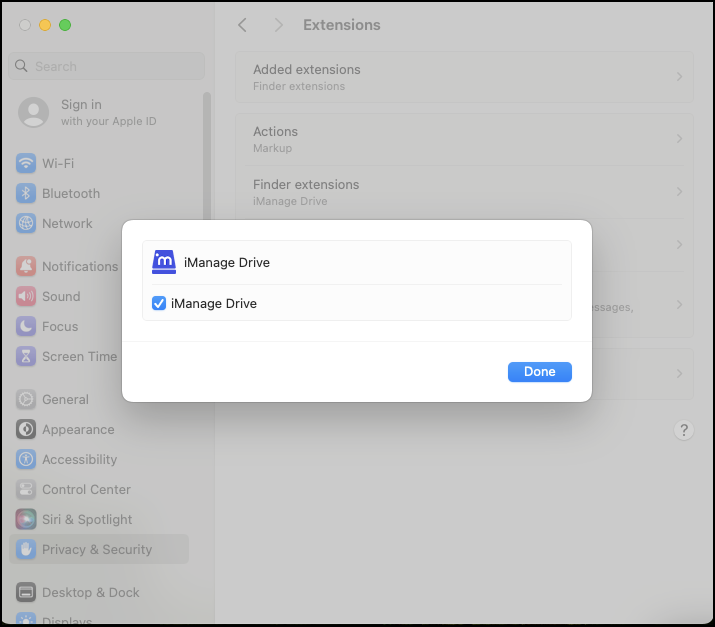Expand the Actions row chevron

tap(679, 139)
